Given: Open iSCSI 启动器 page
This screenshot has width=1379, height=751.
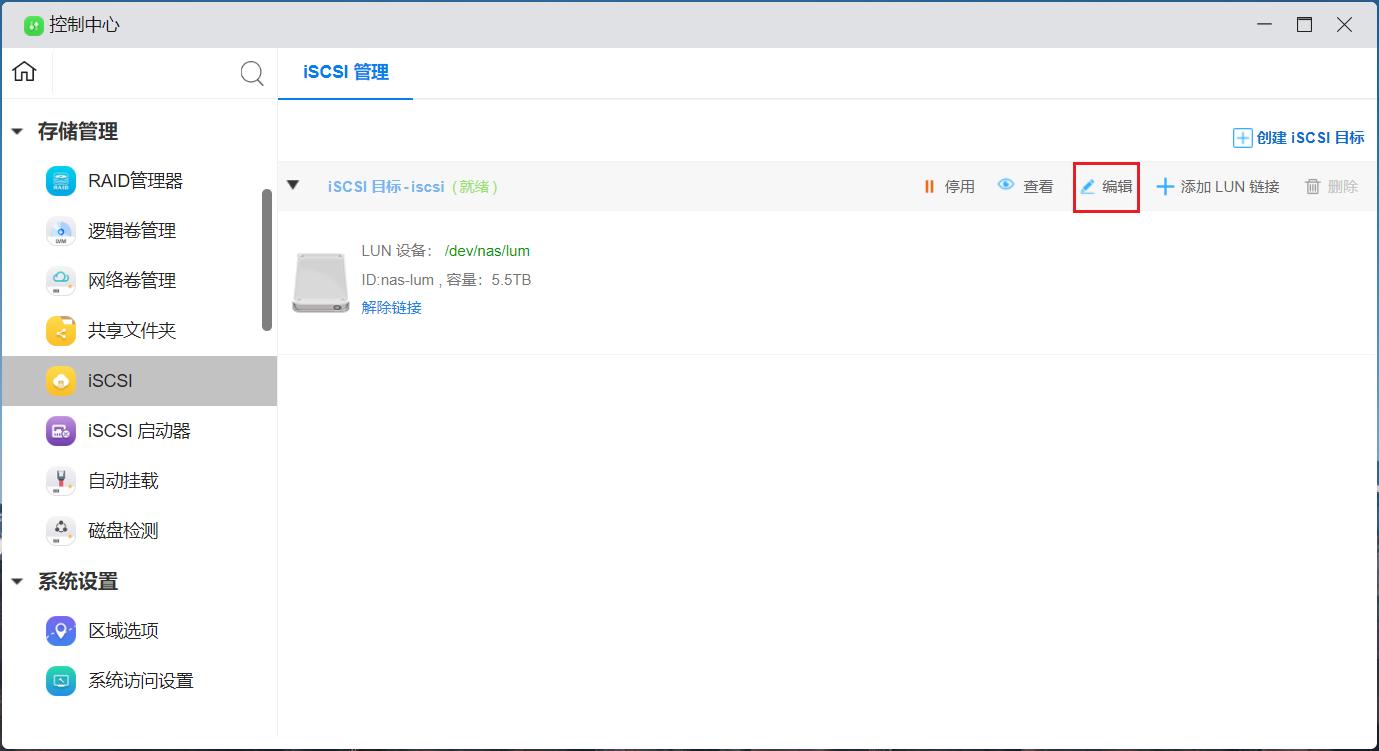Looking at the screenshot, I should [x=138, y=431].
